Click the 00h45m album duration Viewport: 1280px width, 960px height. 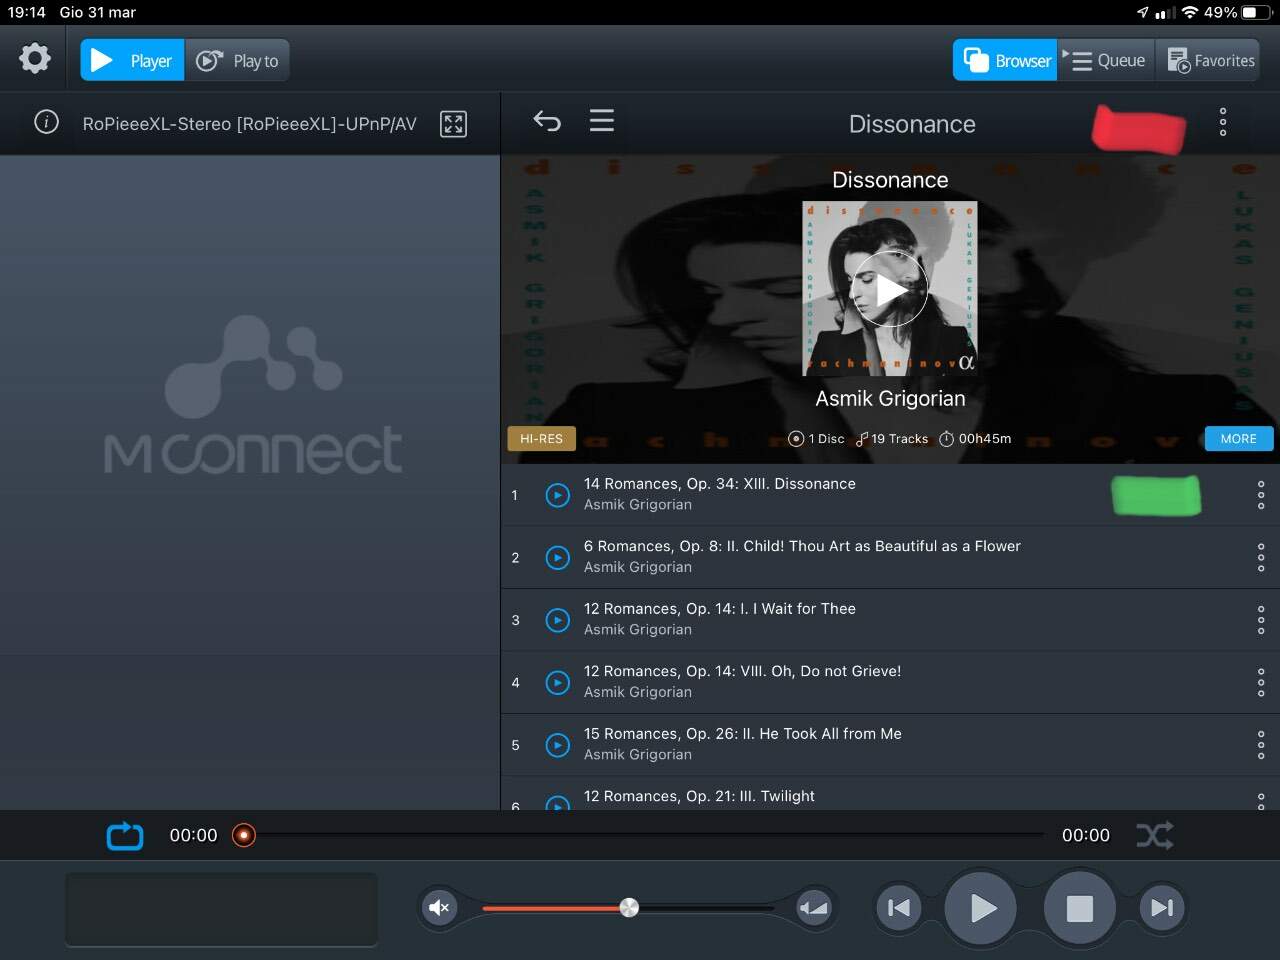tap(975, 439)
